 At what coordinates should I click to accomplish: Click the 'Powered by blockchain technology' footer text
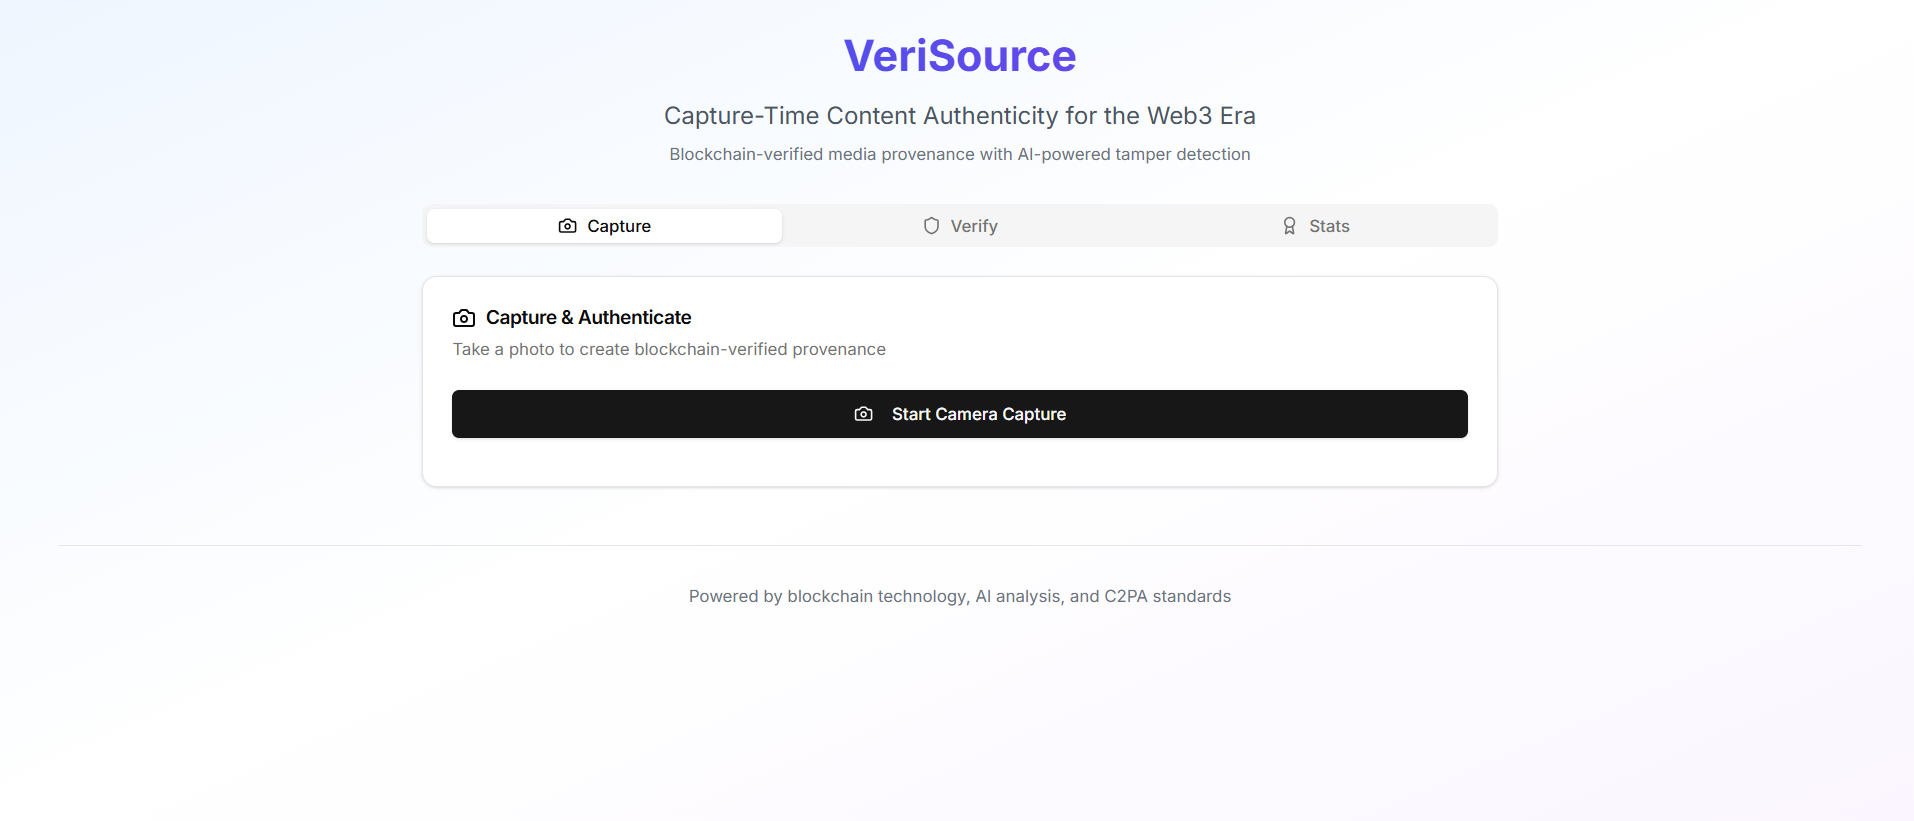(x=960, y=596)
